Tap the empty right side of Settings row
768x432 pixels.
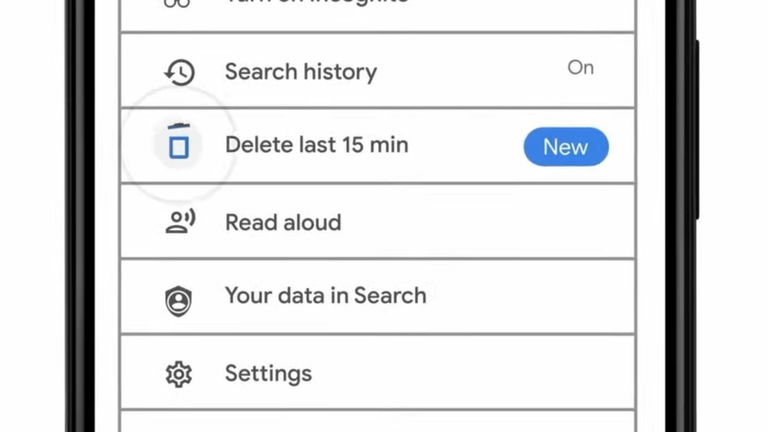click(473, 373)
